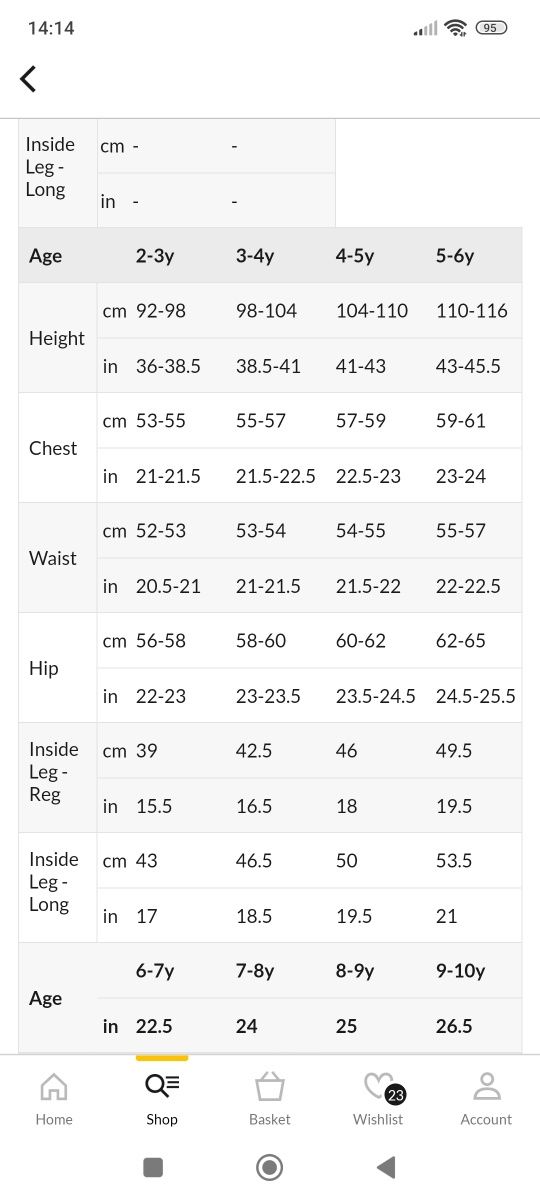Screen dimensions: 540x1200
Task: Select the Shop search icon
Action: click(162, 1085)
